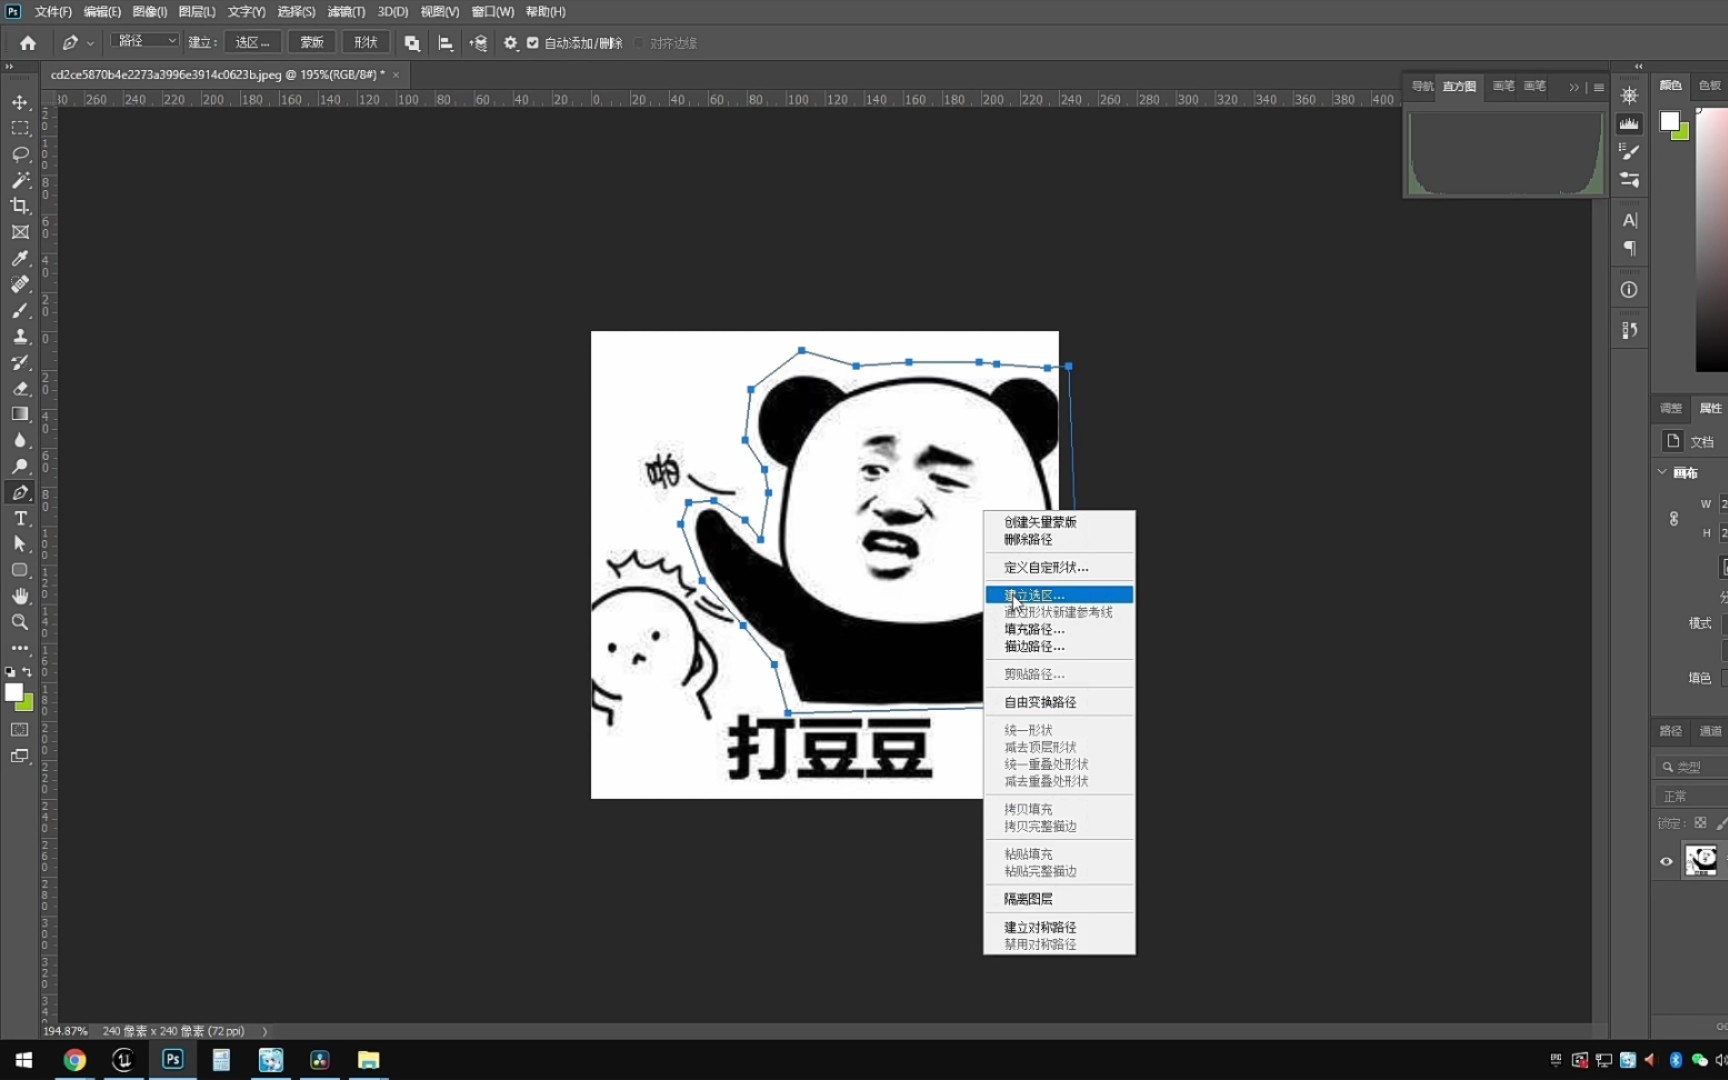
Task: Choose 填充路径... from context menu
Action: [1059, 629]
